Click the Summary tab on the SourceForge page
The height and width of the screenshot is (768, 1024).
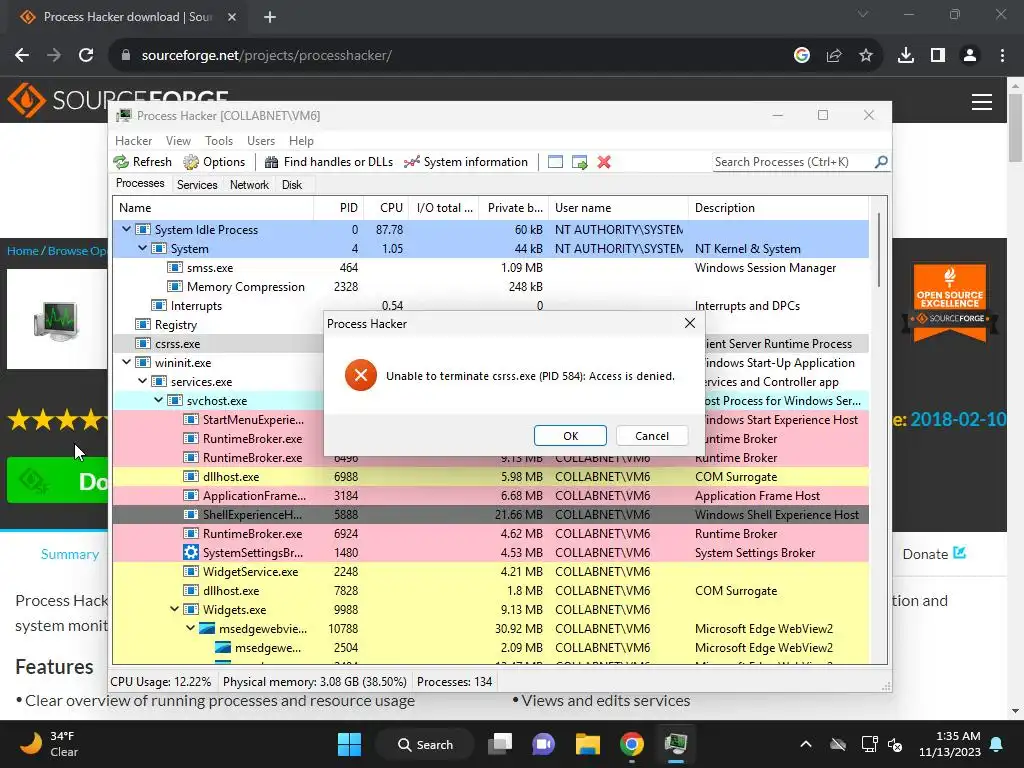(70, 554)
